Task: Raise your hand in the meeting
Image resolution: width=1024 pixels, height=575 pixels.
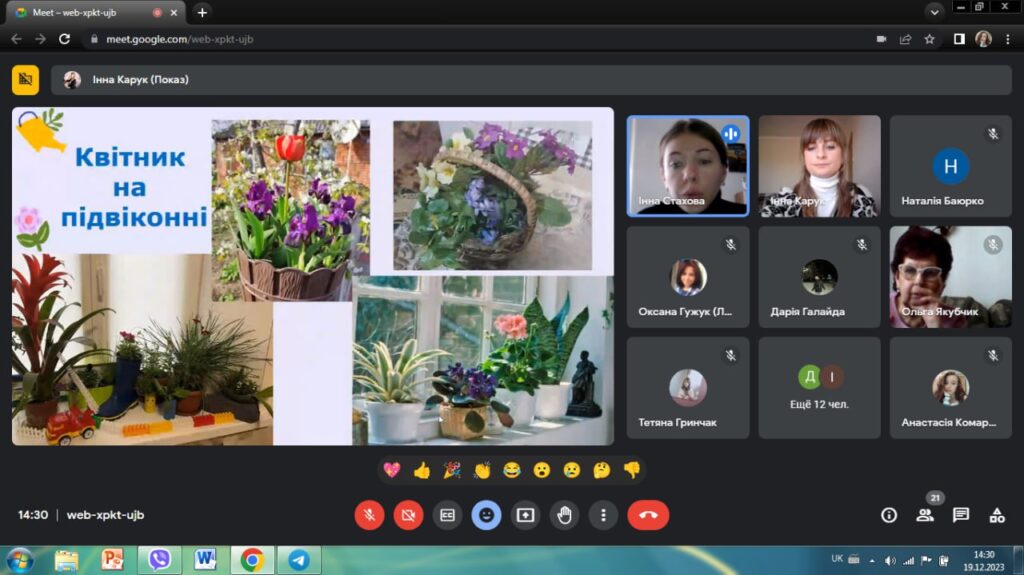Action: [x=564, y=515]
